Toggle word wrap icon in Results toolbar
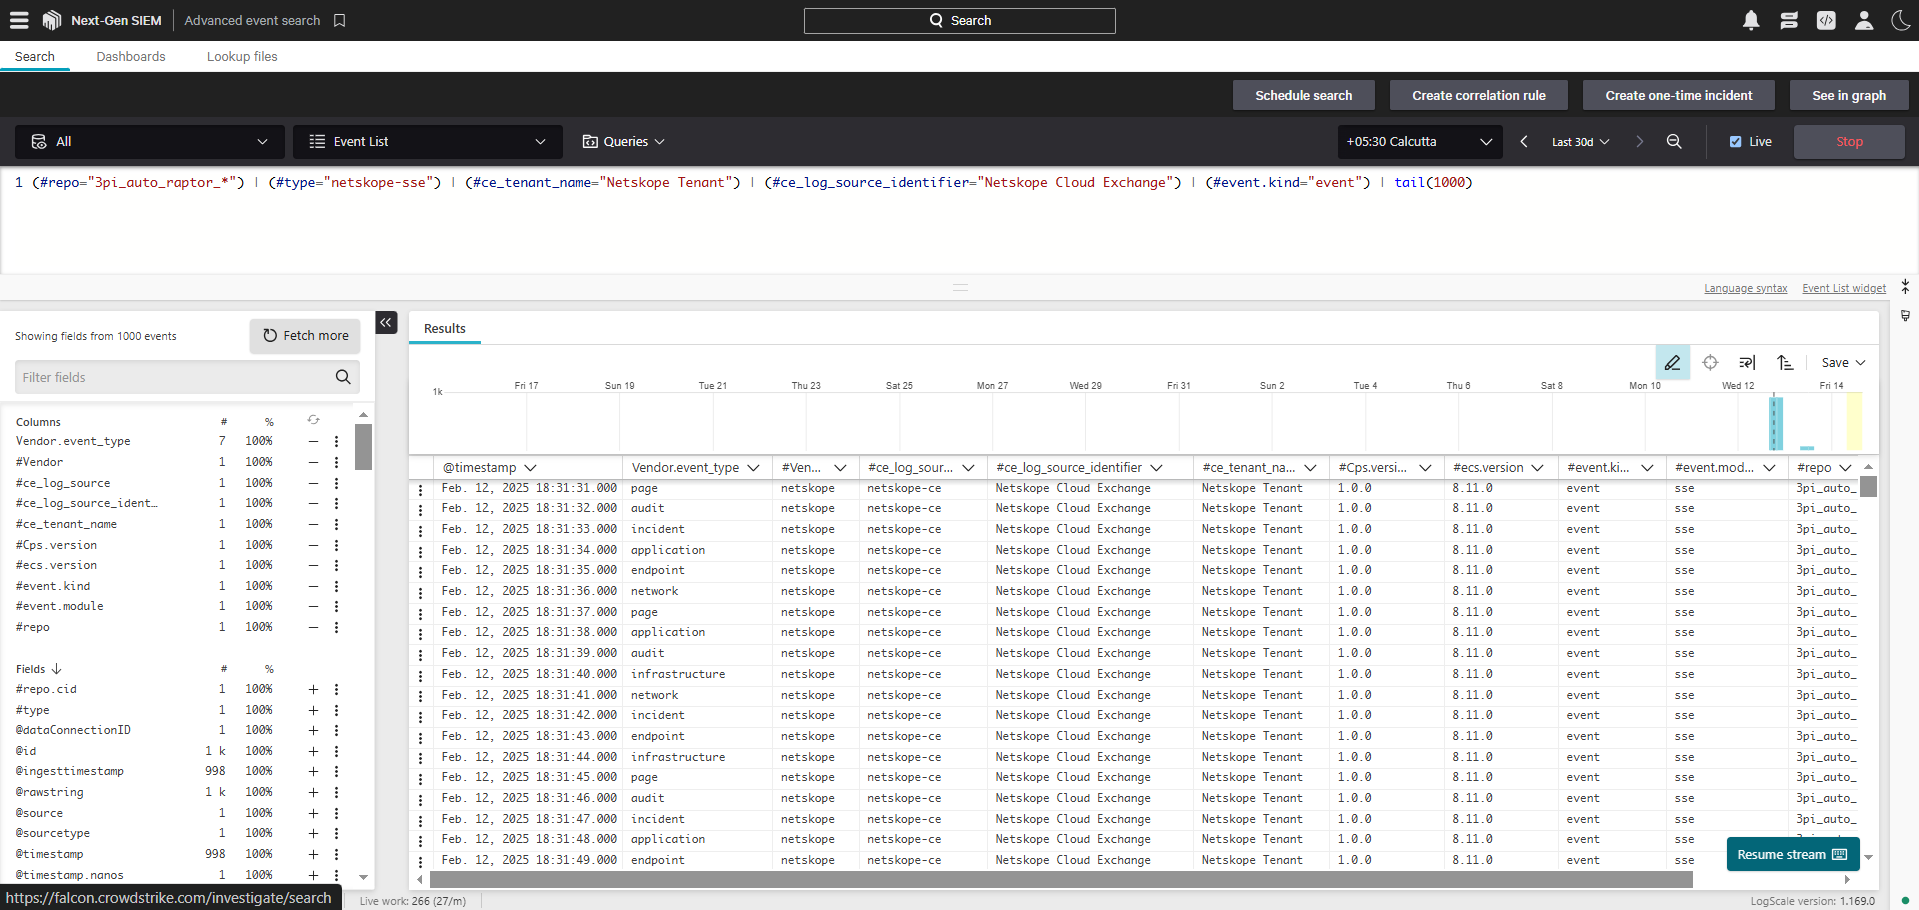Screen dimensions: 1919x910 [x=1747, y=363]
